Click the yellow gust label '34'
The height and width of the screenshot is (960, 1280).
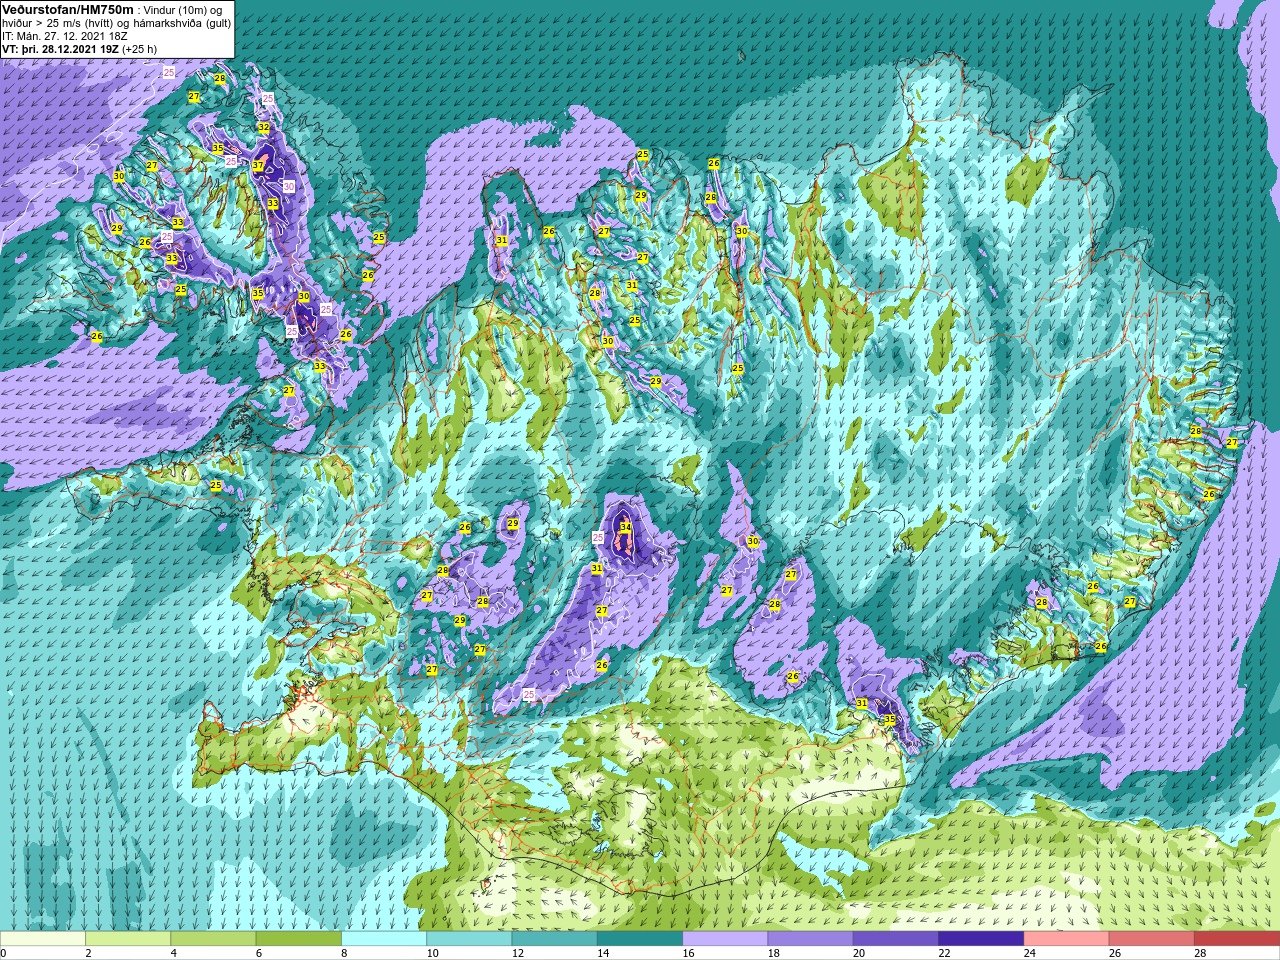click(626, 527)
